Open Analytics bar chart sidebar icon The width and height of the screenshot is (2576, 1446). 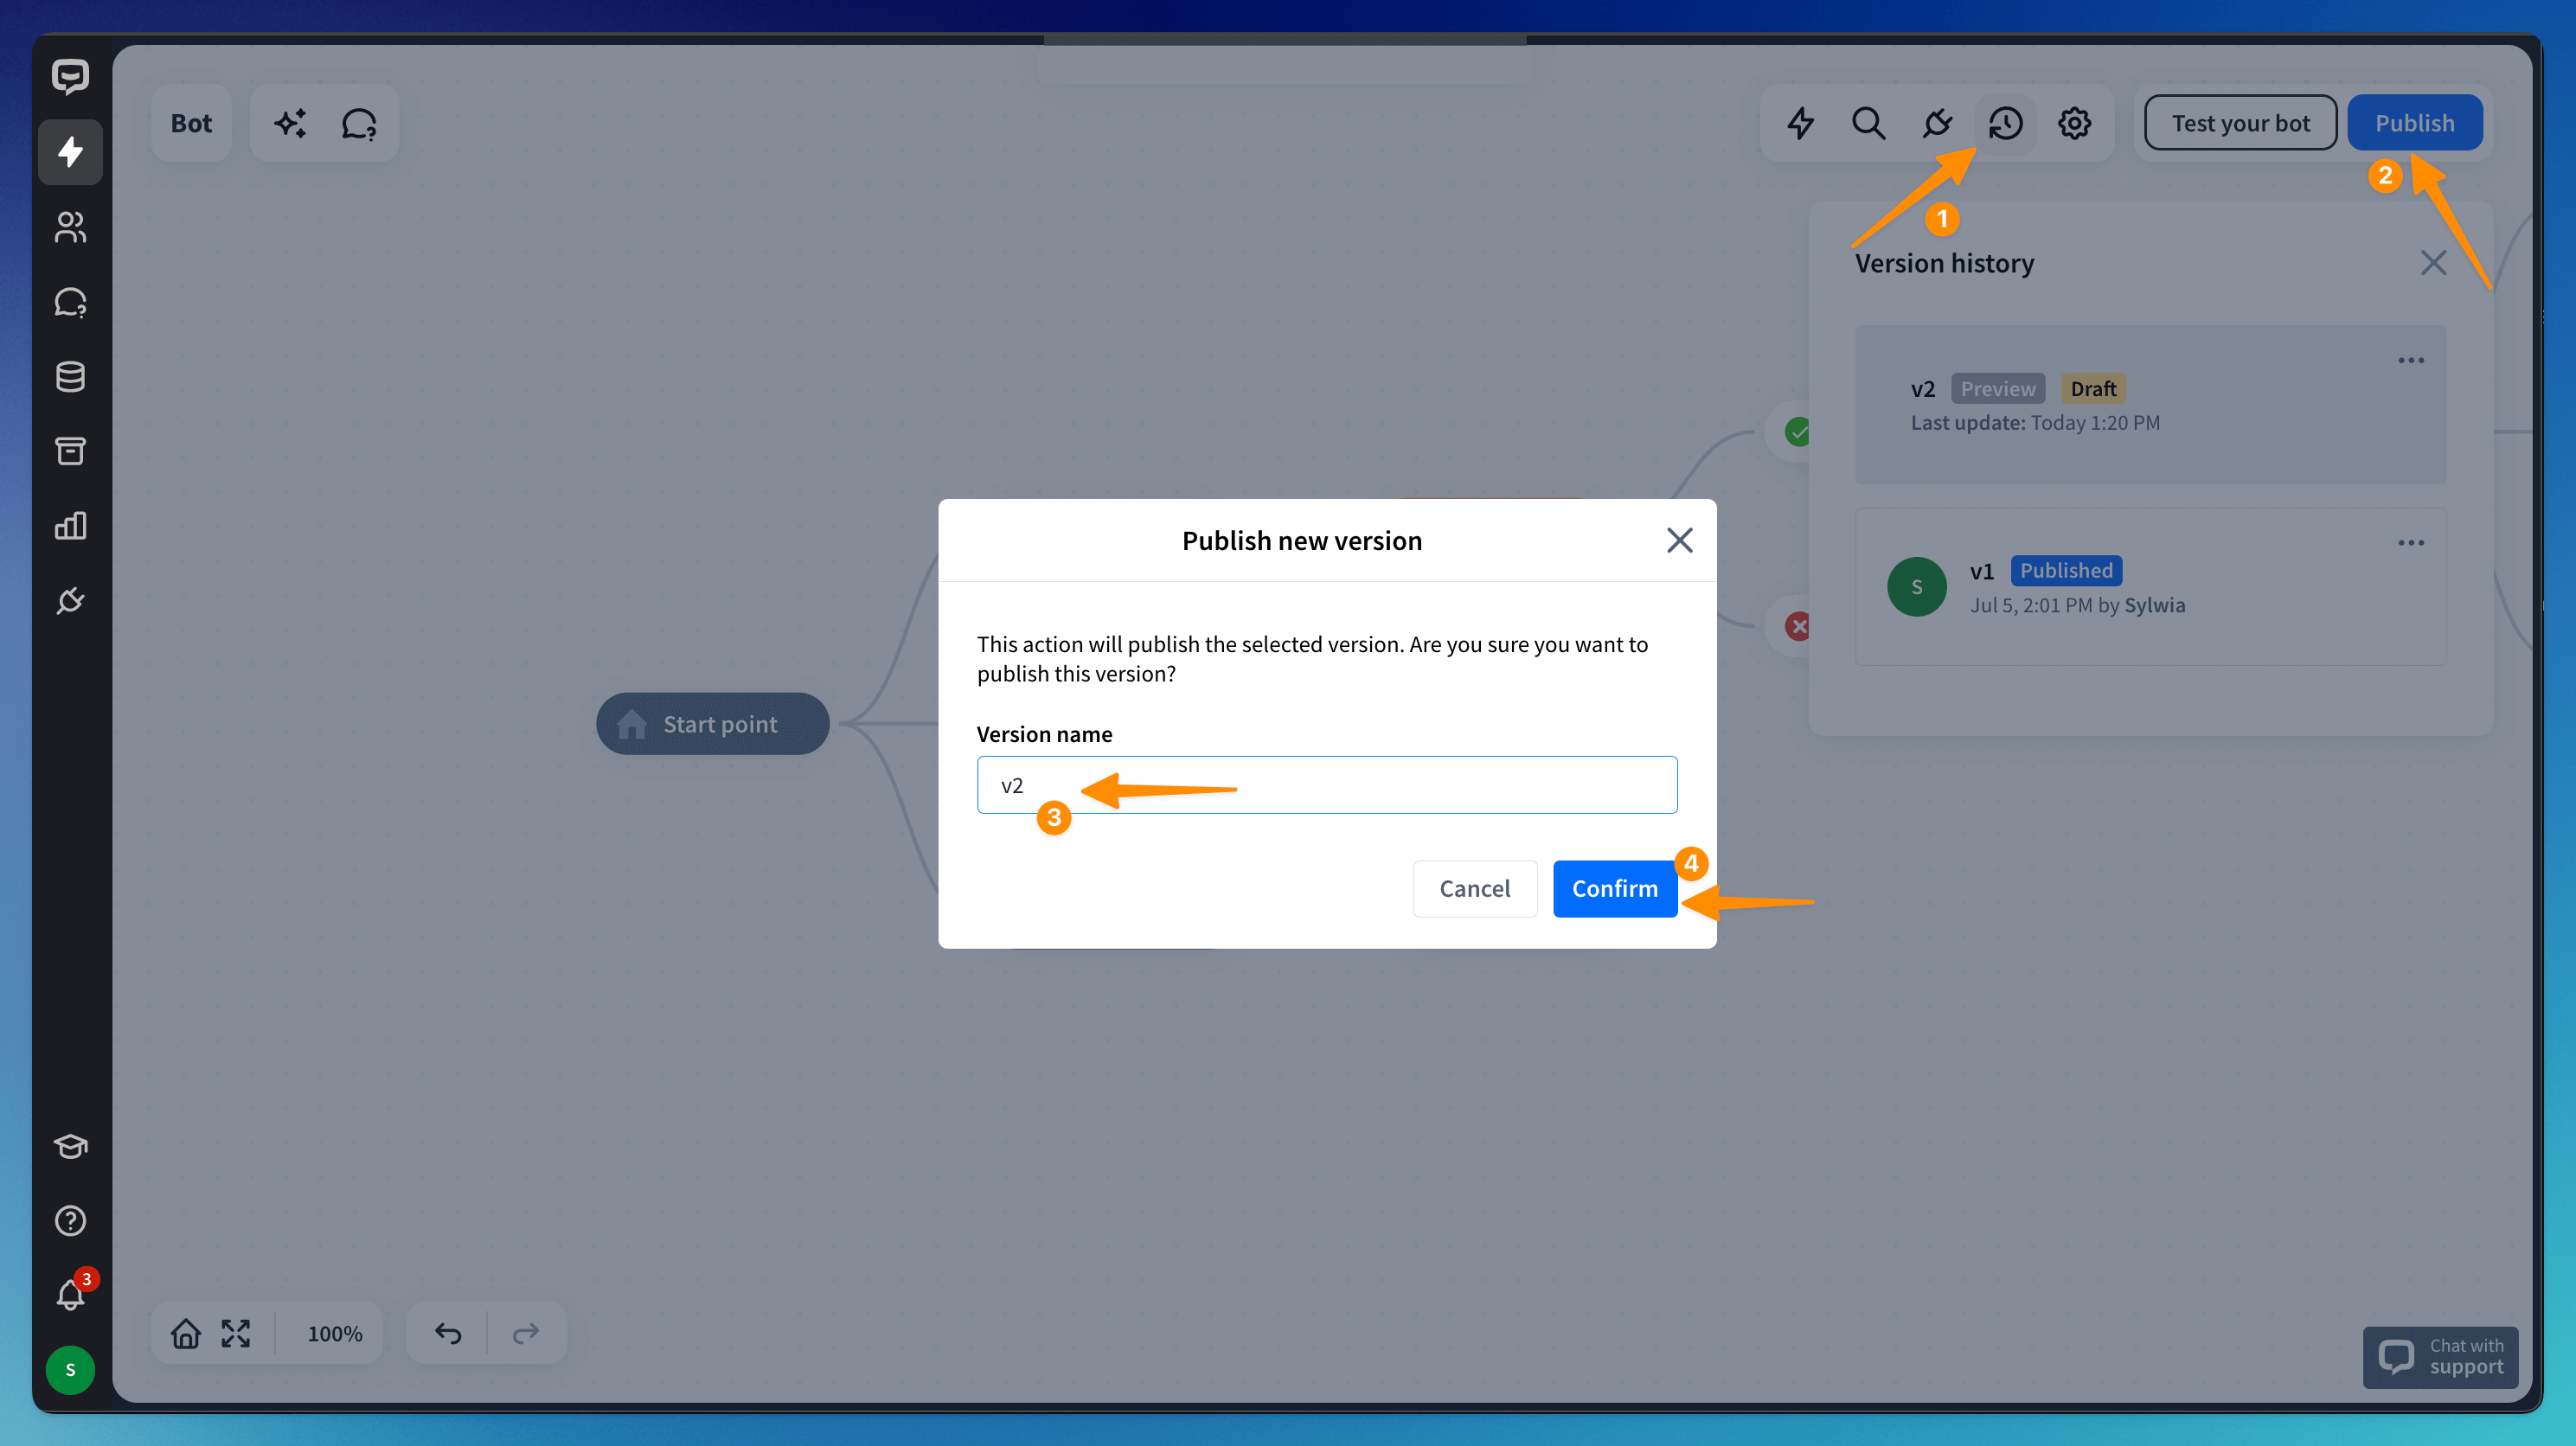click(70, 526)
